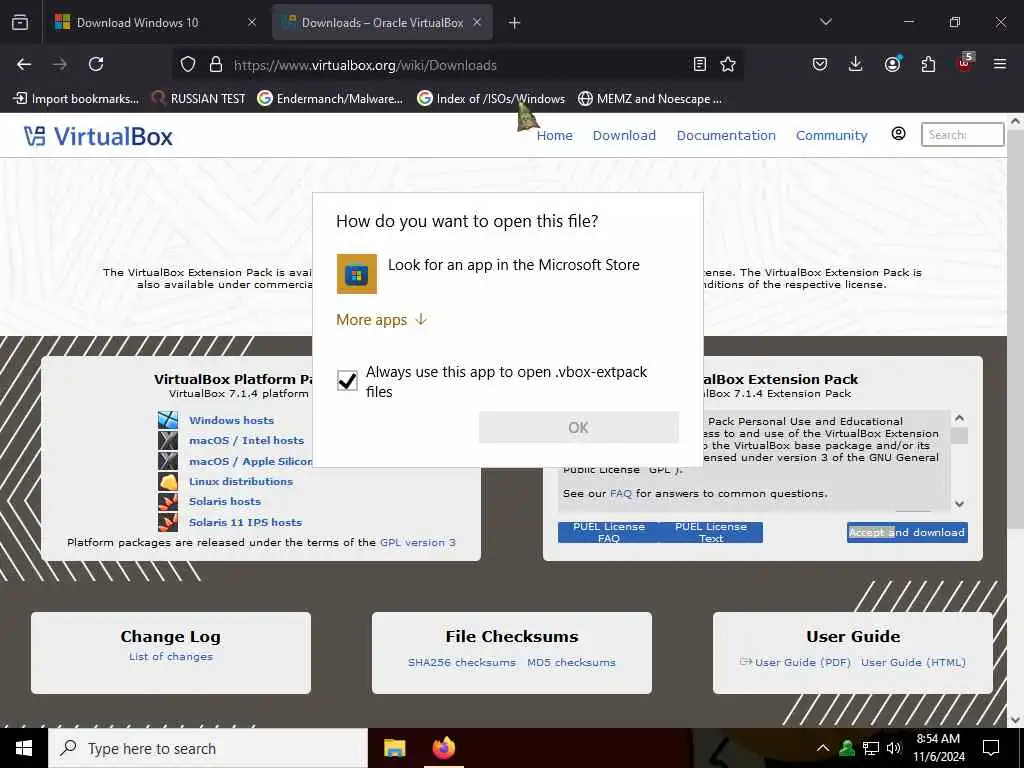Click the taskbar Type here to search box

pos(208,748)
